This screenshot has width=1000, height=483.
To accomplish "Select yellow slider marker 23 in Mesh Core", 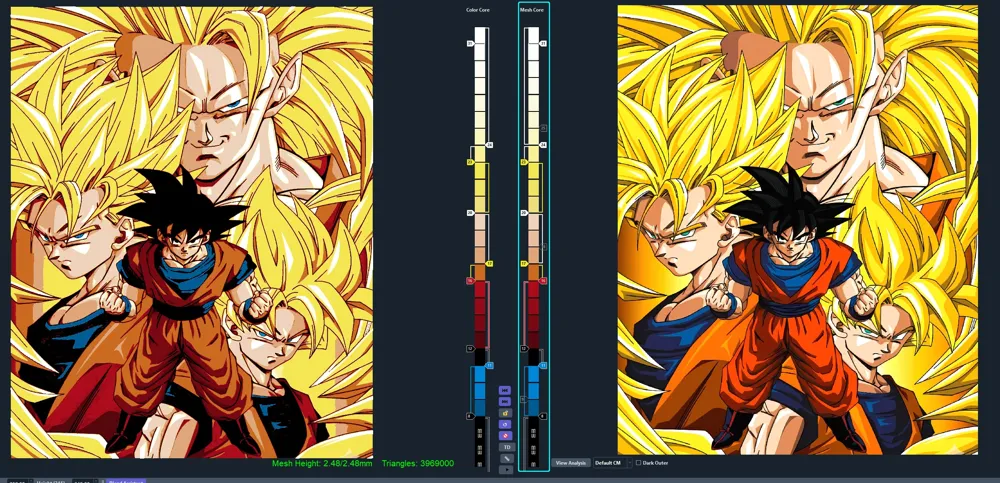I will (x=524, y=163).
